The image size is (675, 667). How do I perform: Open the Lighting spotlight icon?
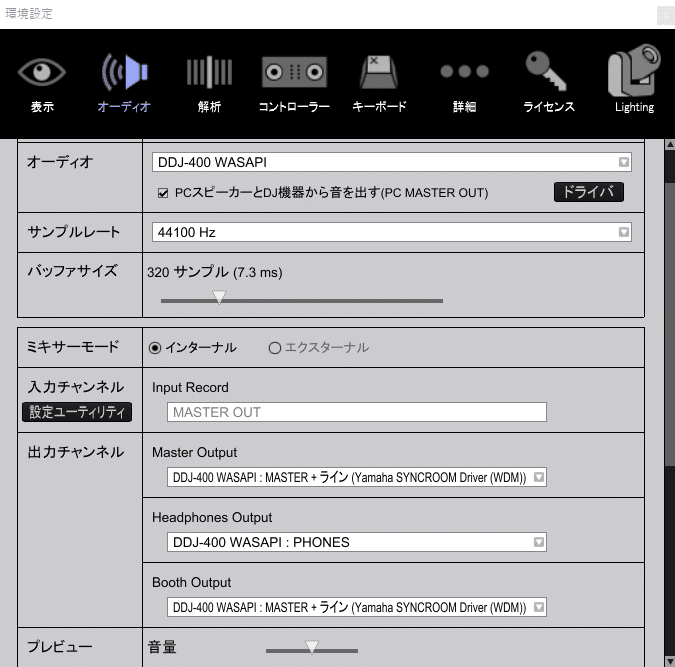(x=634, y=70)
